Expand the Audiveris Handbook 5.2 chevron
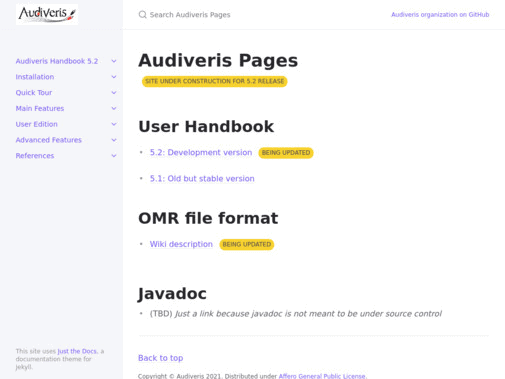Viewport: 505px width, 379px height. [x=114, y=61]
